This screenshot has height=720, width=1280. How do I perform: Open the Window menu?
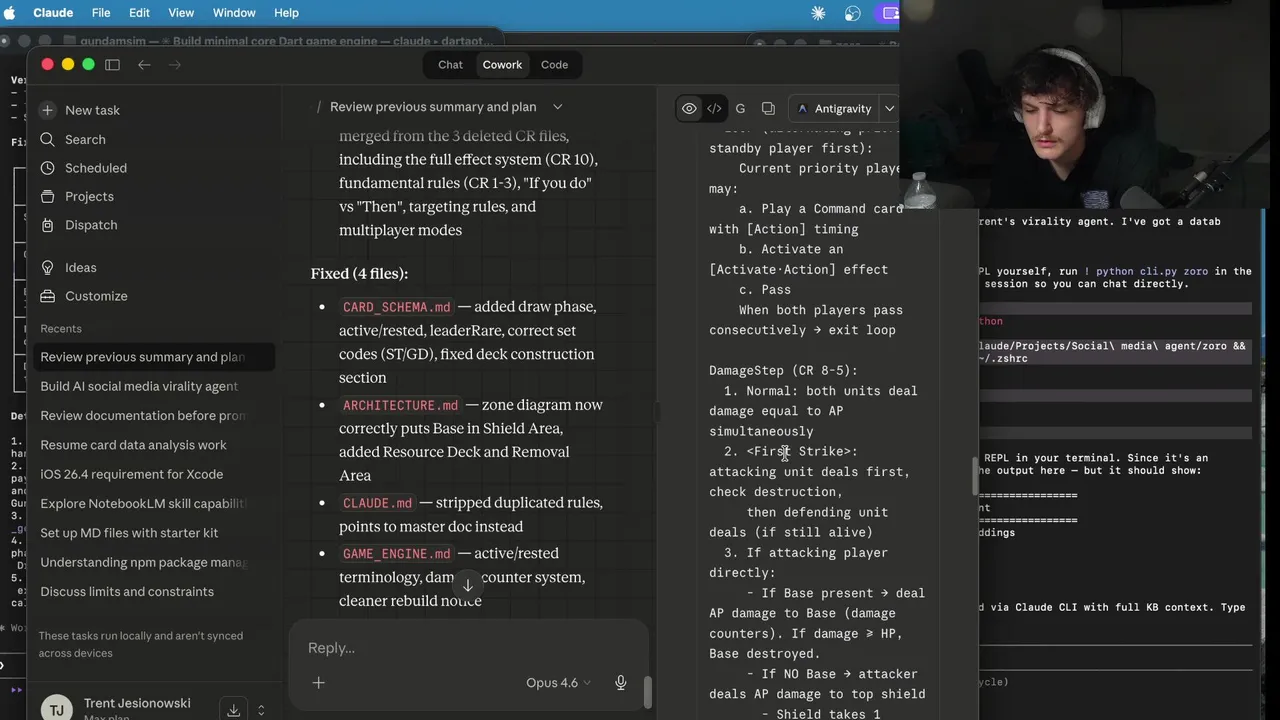point(234,13)
